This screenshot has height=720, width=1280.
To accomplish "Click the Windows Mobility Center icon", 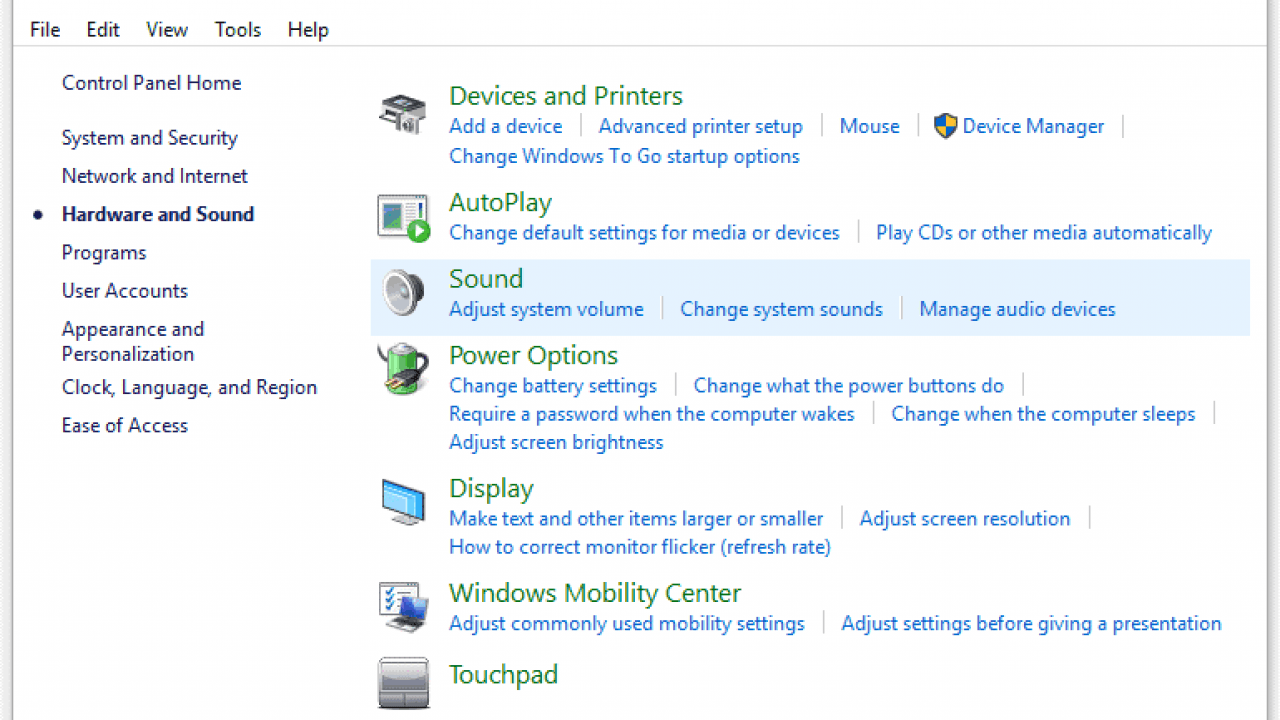I will [x=403, y=607].
